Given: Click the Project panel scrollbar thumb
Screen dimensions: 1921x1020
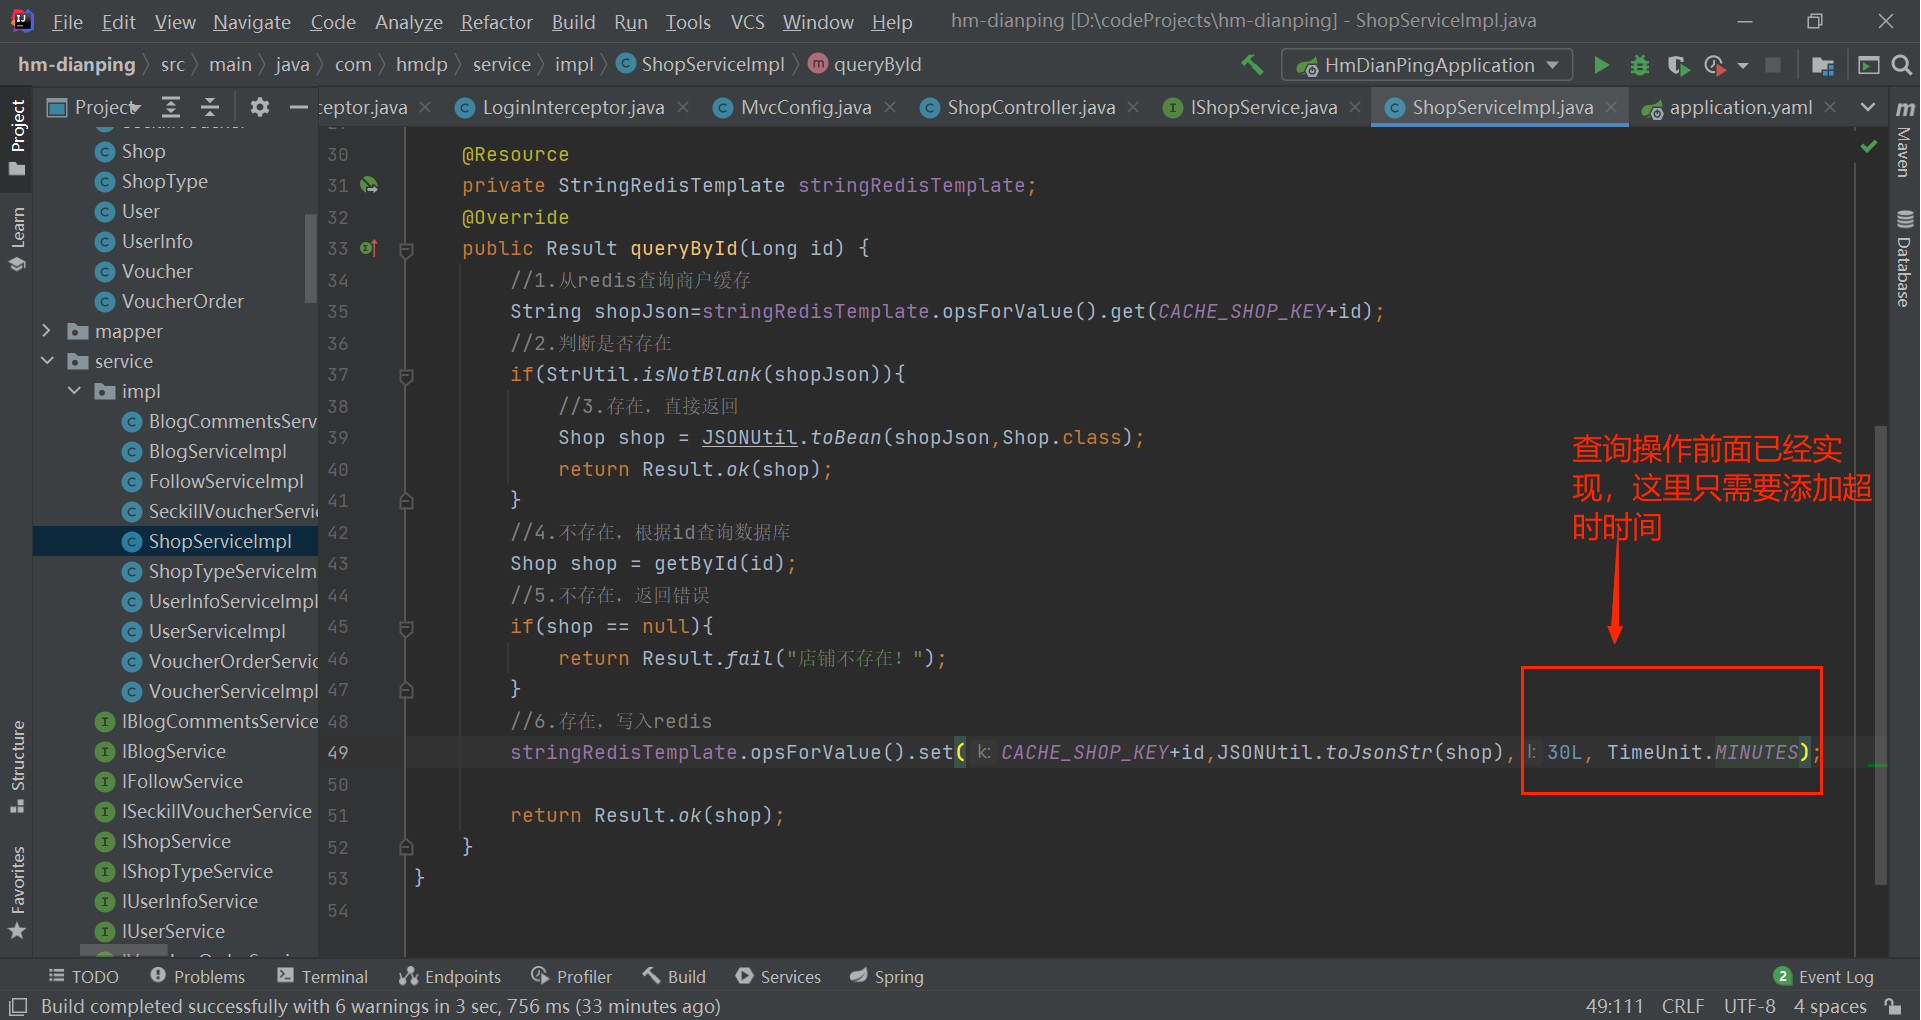Looking at the screenshot, I should point(310,258).
